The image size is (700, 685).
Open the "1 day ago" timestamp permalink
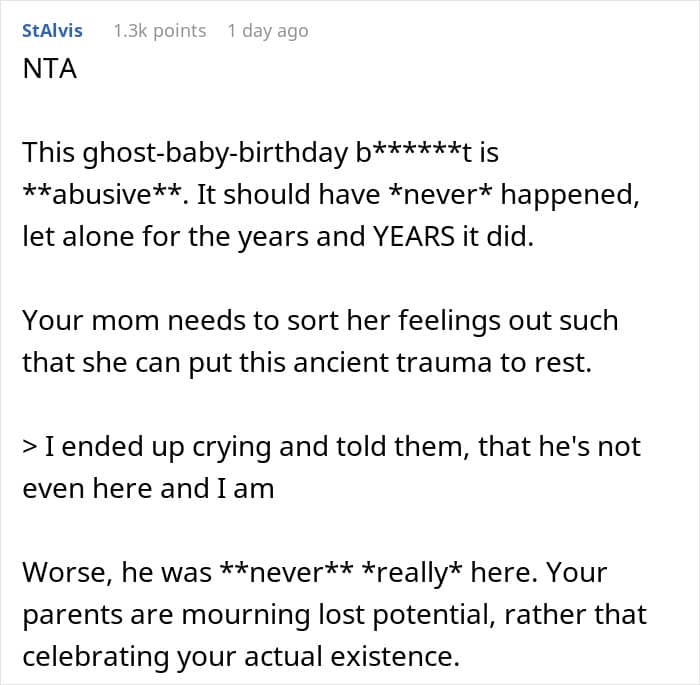(268, 31)
